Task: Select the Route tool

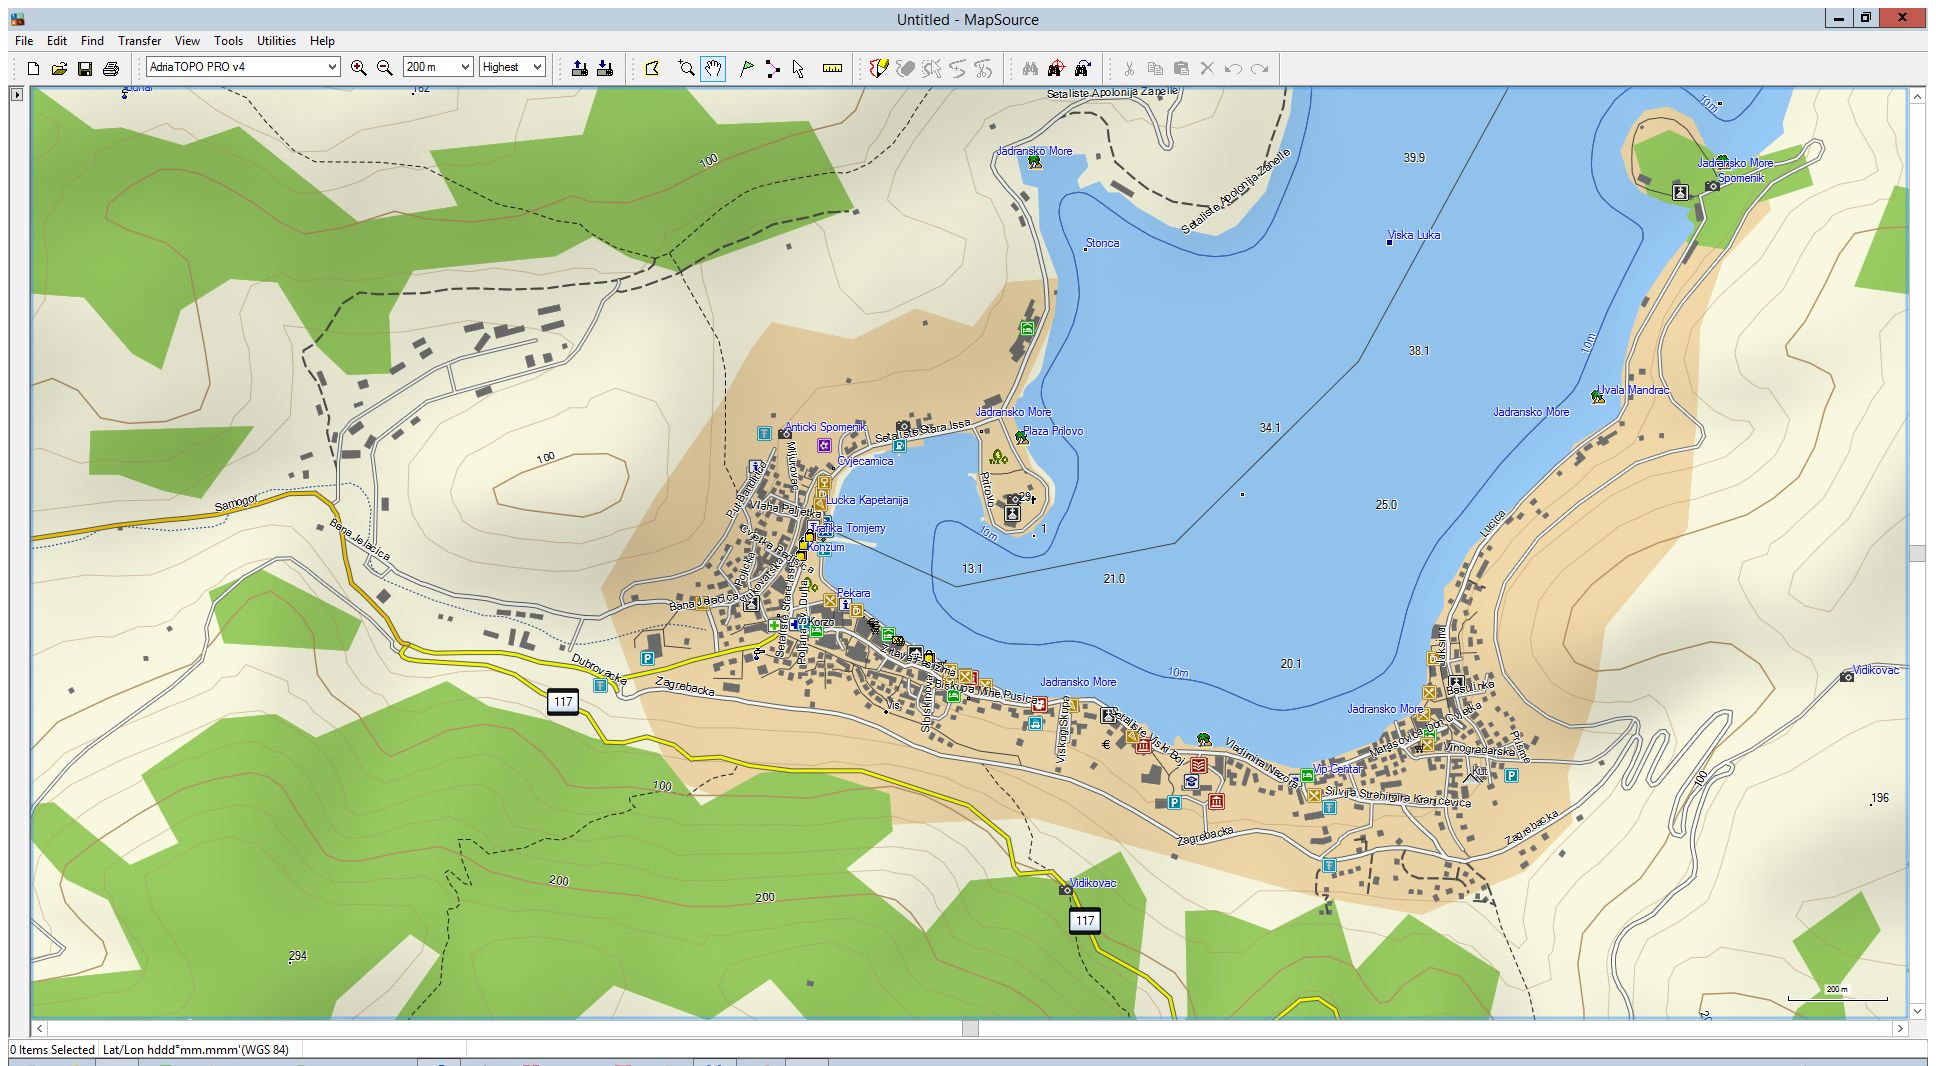Action: pyautogui.click(x=772, y=68)
